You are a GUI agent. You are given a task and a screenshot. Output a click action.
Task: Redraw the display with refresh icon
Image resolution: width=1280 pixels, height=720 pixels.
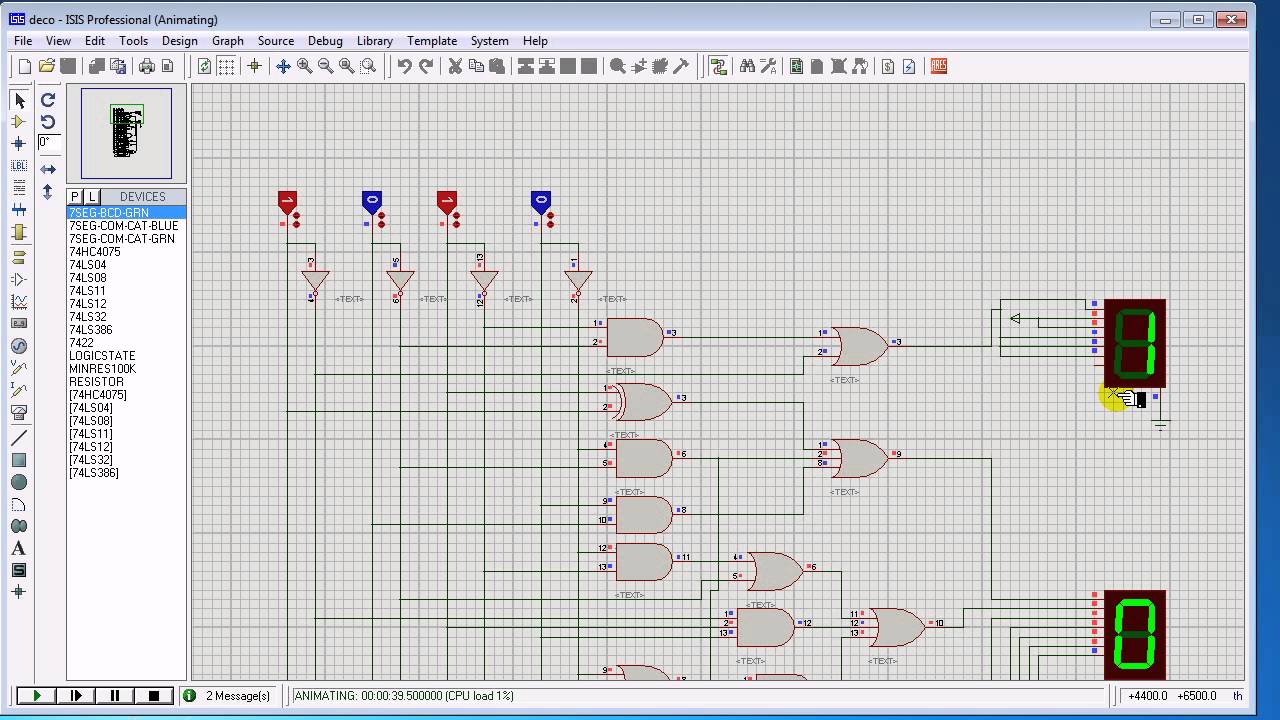(x=205, y=66)
